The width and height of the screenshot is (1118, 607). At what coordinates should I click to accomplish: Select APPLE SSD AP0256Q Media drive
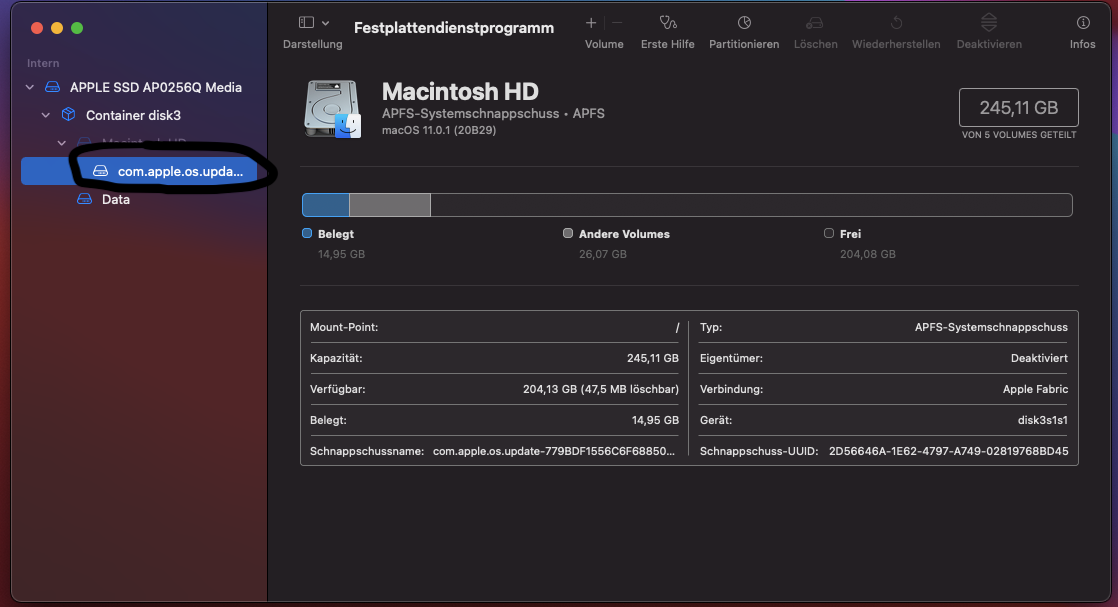(155, 87)
